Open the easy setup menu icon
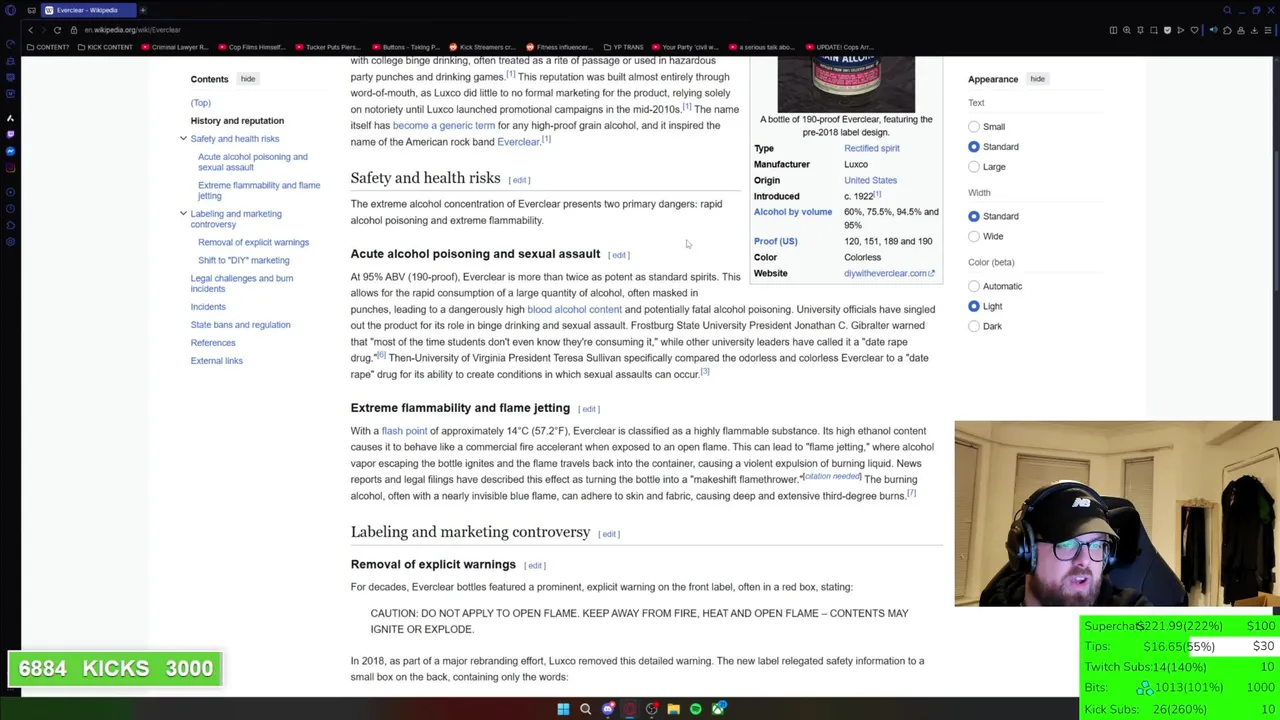The width and height of the screenshot is (1280, 720). [x=1268, y=30]
